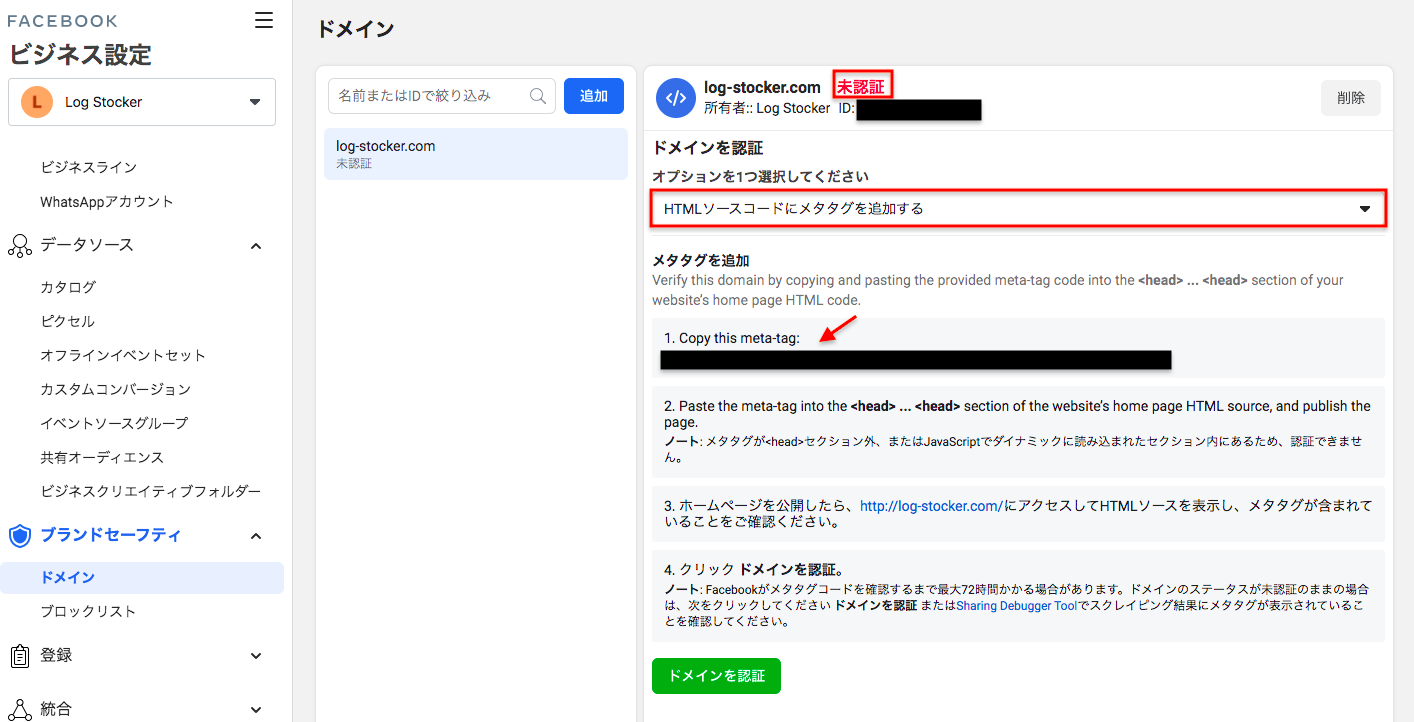The image size is (1414, 722).
Task: Click the ビジネス設定 heading
Action: 80,54
